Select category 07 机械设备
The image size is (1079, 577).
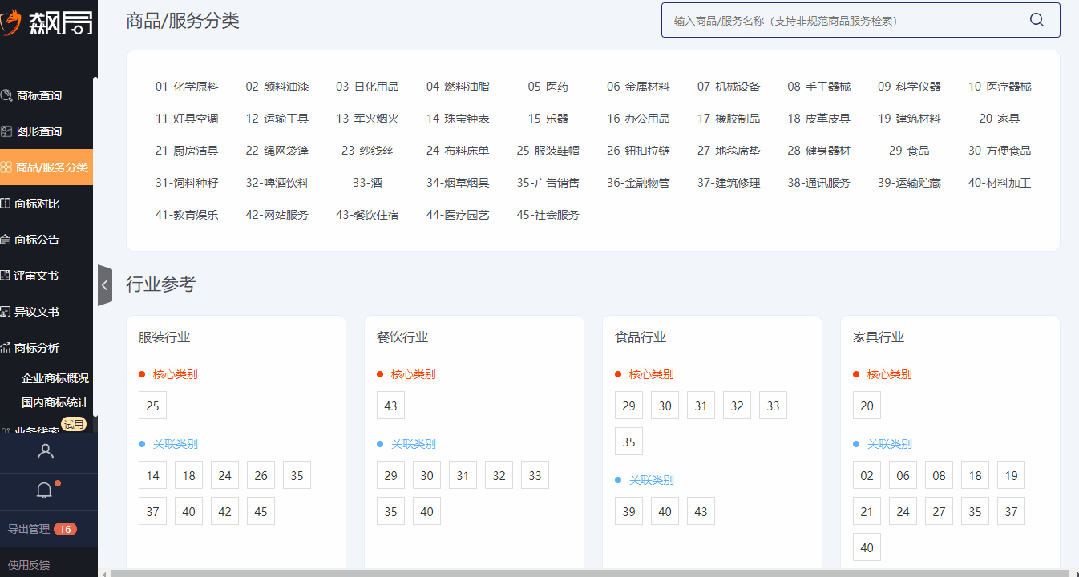(x=729, y=87)
